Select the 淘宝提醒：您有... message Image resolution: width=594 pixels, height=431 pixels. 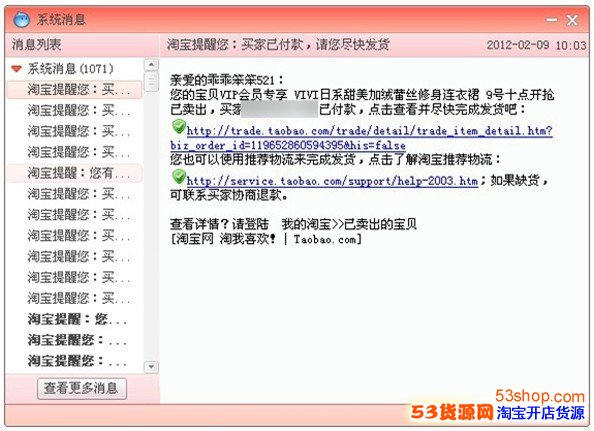click(x=75, y=173)
